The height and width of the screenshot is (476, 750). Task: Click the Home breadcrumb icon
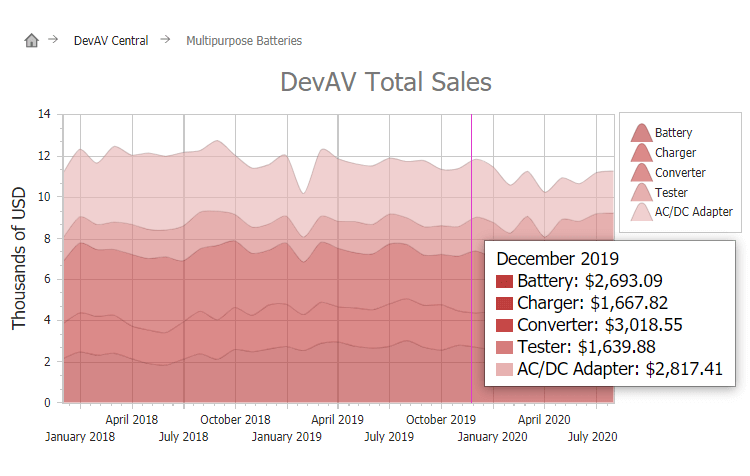[x=31, y=41]
